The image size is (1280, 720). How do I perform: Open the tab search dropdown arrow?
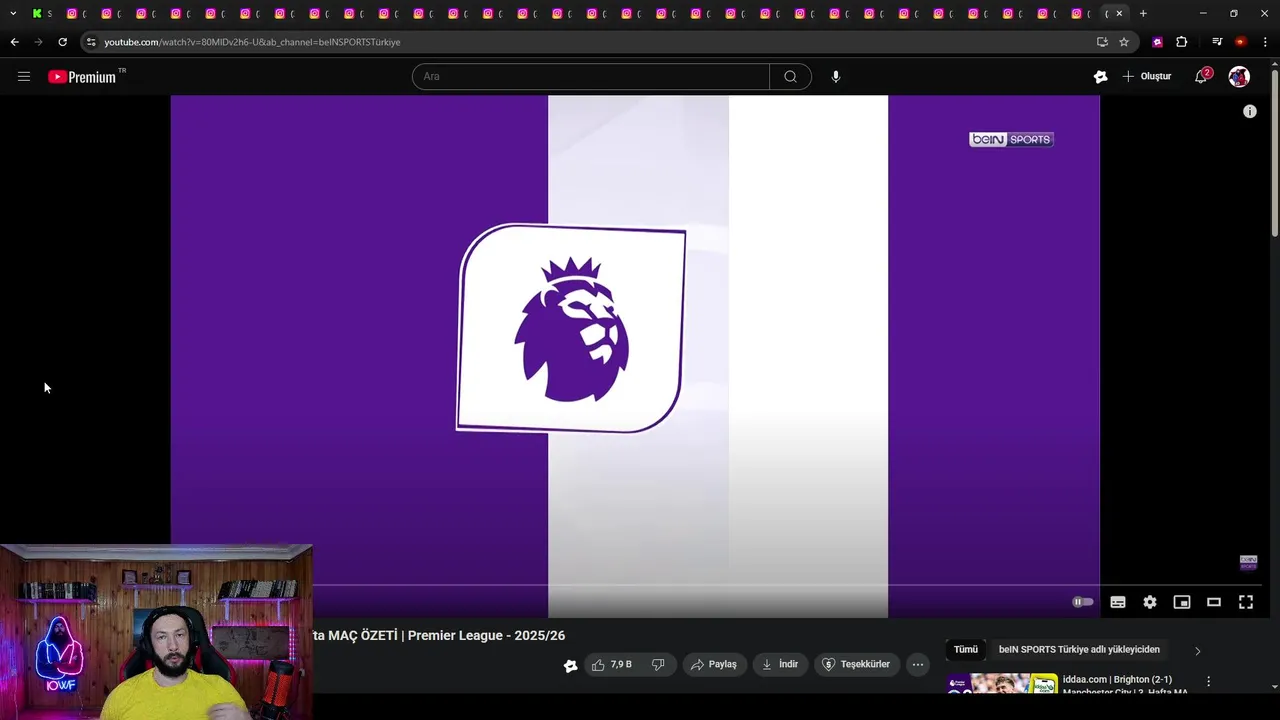pyautogui.click(x=13, y=13)
